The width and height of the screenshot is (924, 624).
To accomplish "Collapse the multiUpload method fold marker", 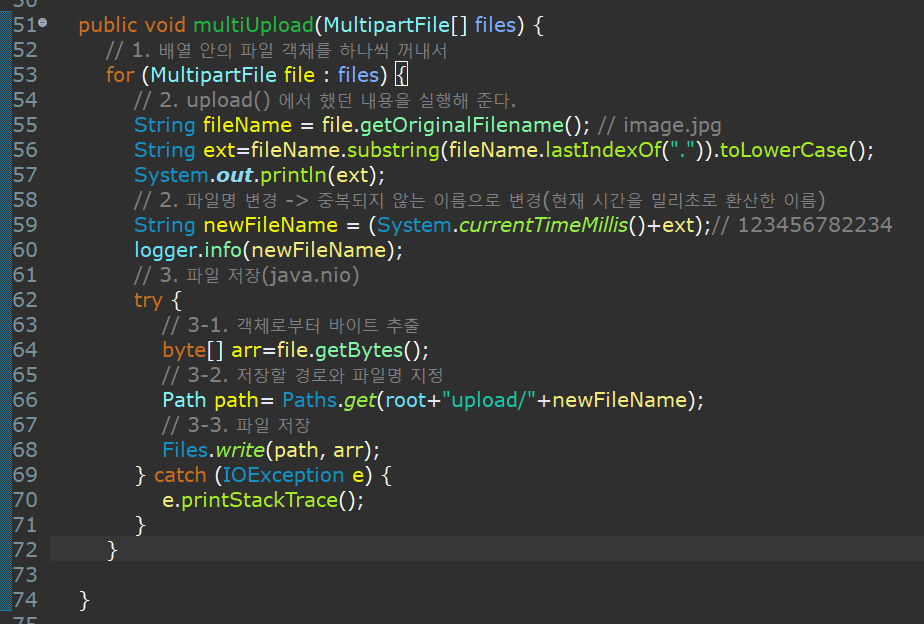I will click(x=42, y=23).
